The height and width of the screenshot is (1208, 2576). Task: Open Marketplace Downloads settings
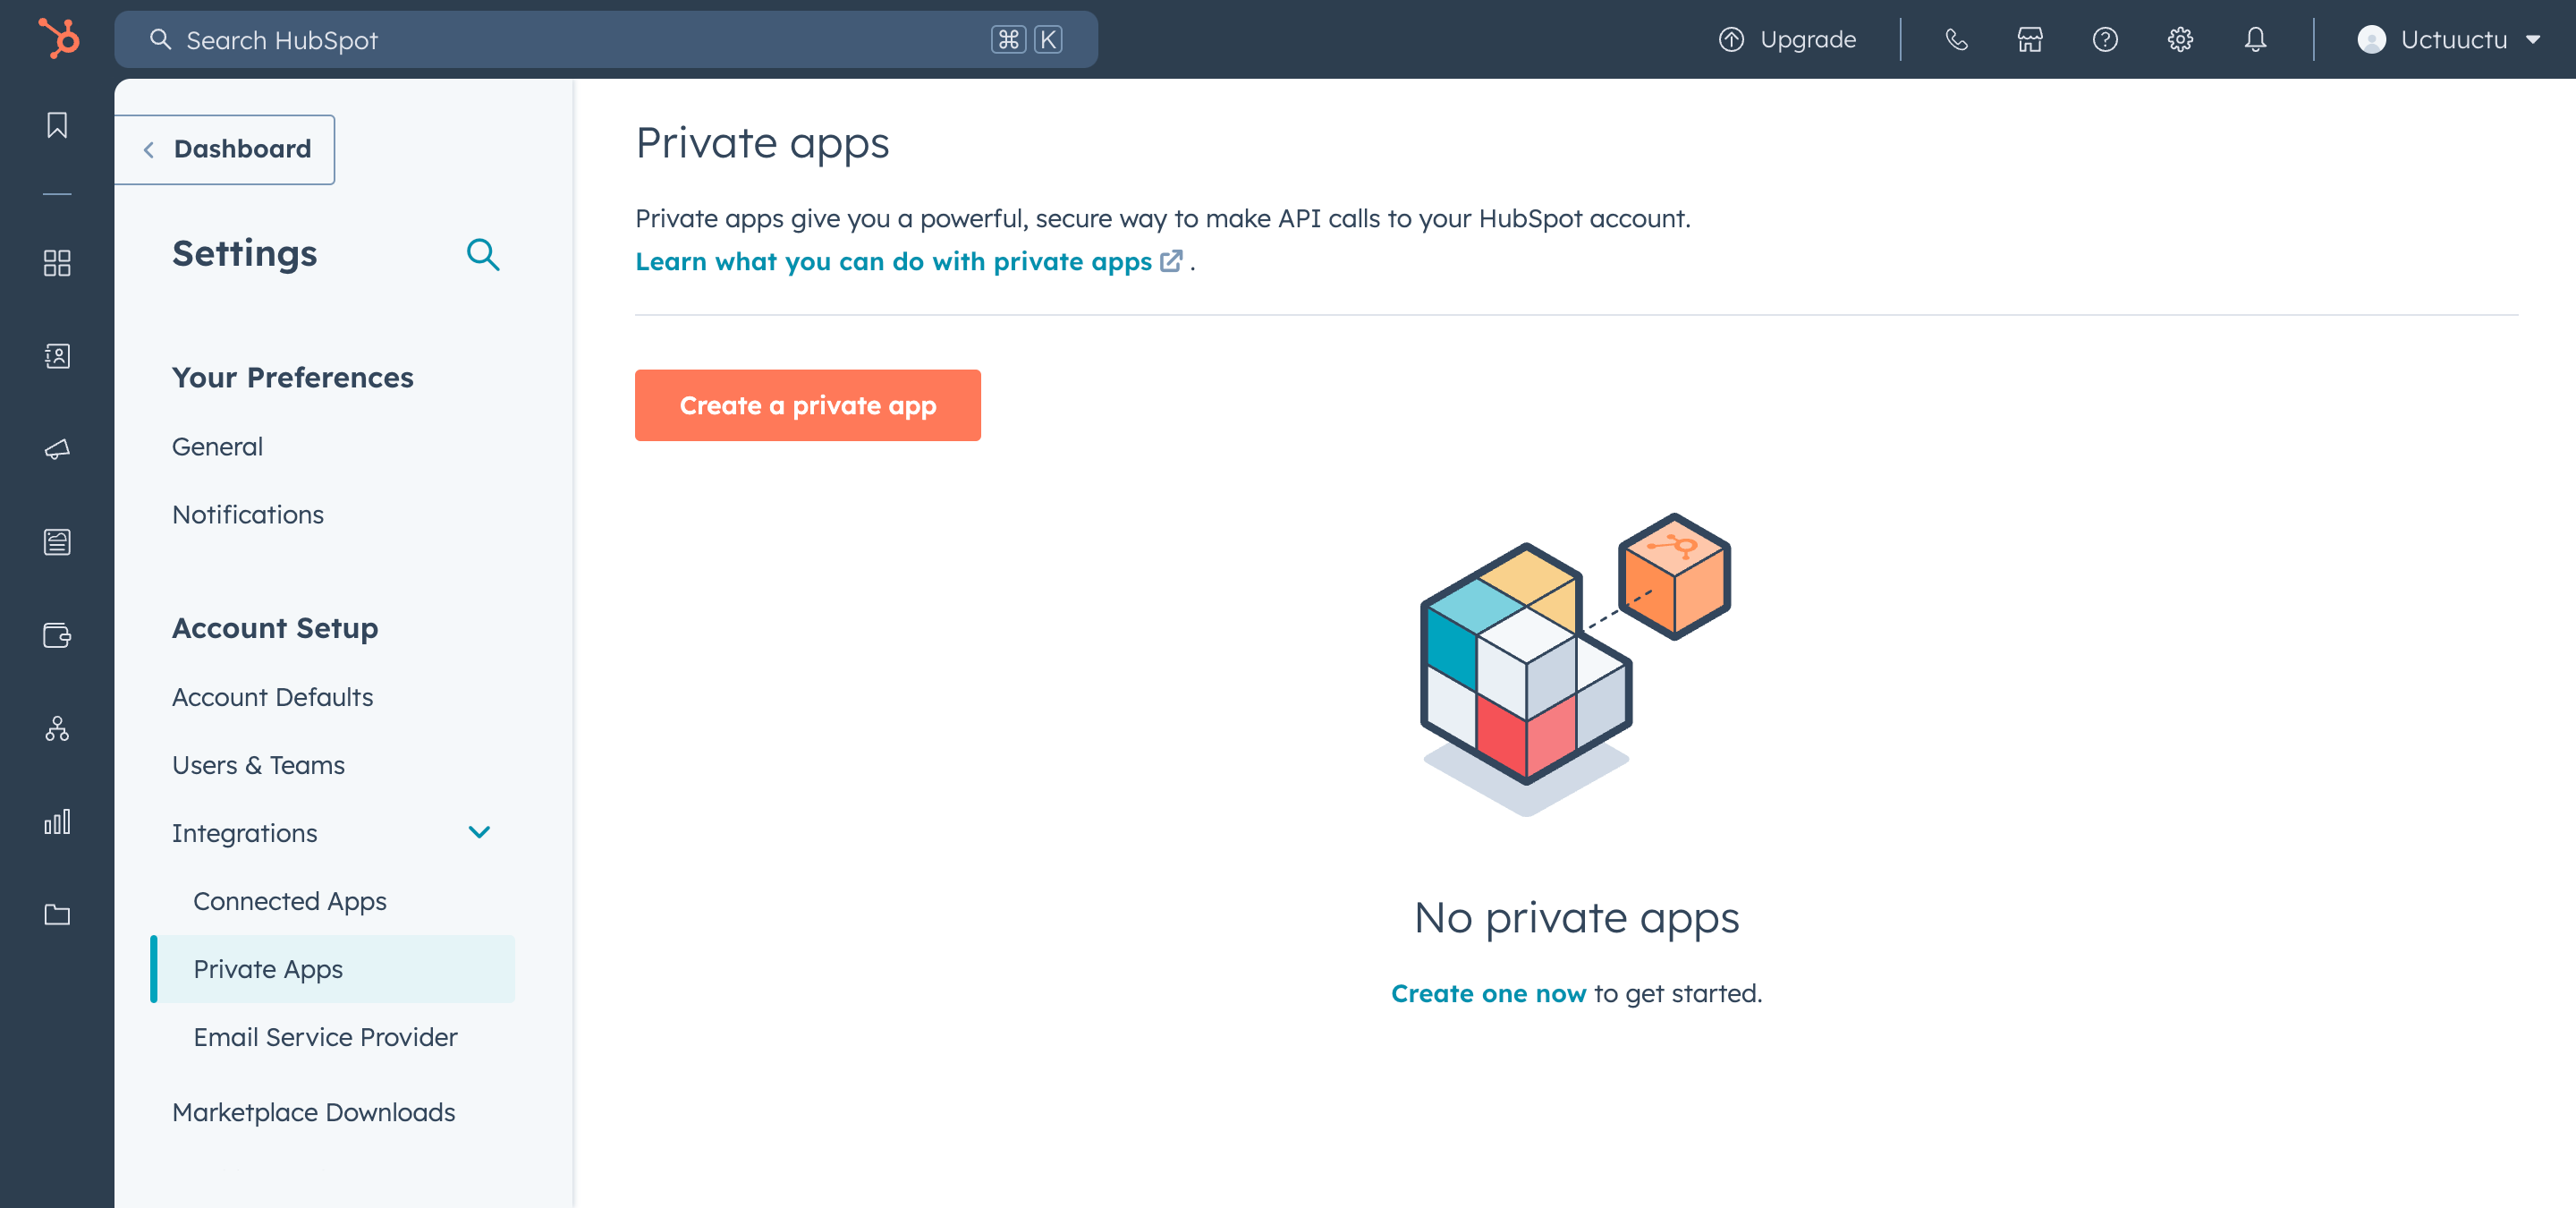coord(313,1111)
